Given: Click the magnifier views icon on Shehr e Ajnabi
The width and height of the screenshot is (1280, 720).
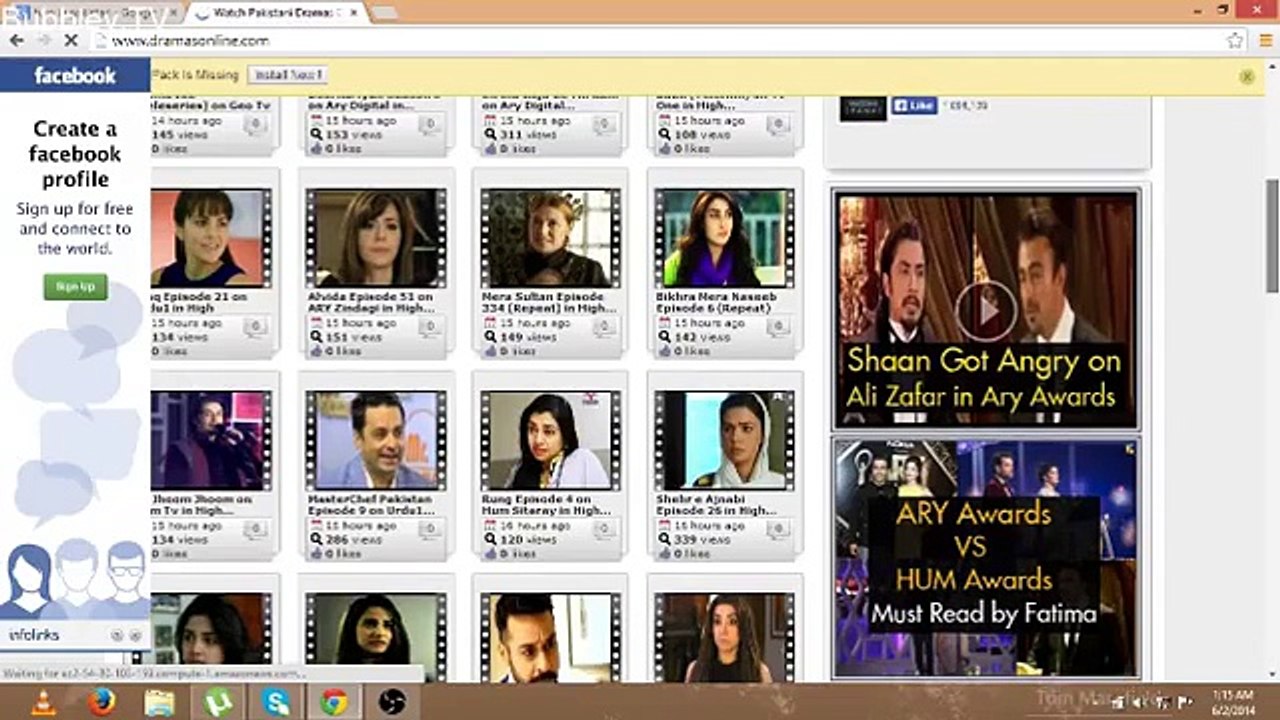Looking at the screenshot, I should pos(664,540).
